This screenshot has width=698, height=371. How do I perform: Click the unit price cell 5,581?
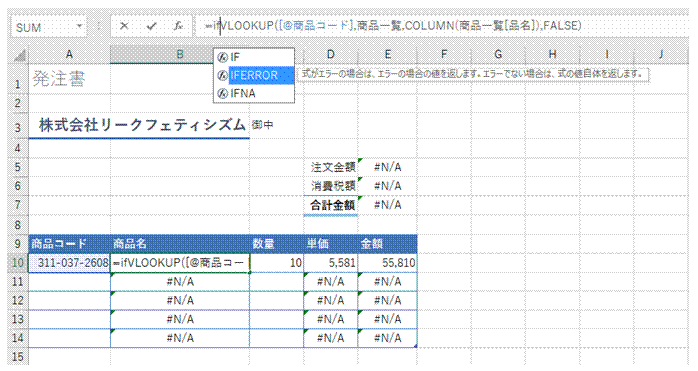331,263
